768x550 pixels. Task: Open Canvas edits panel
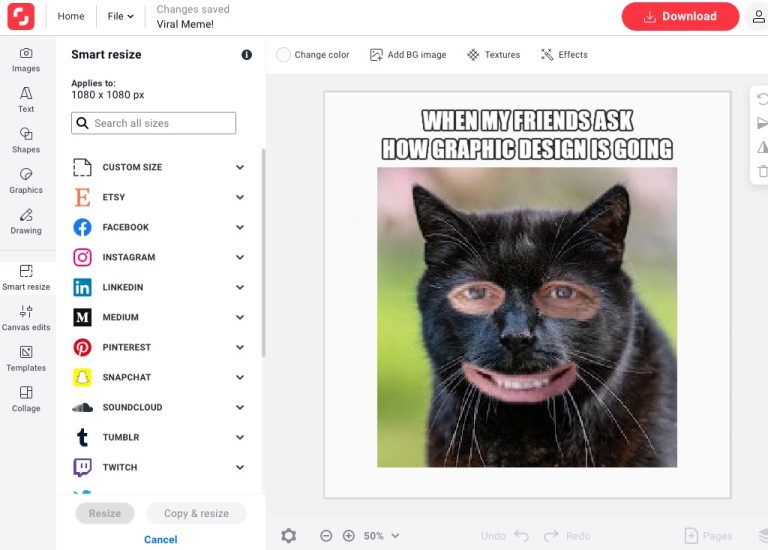(x=26, y=318)
